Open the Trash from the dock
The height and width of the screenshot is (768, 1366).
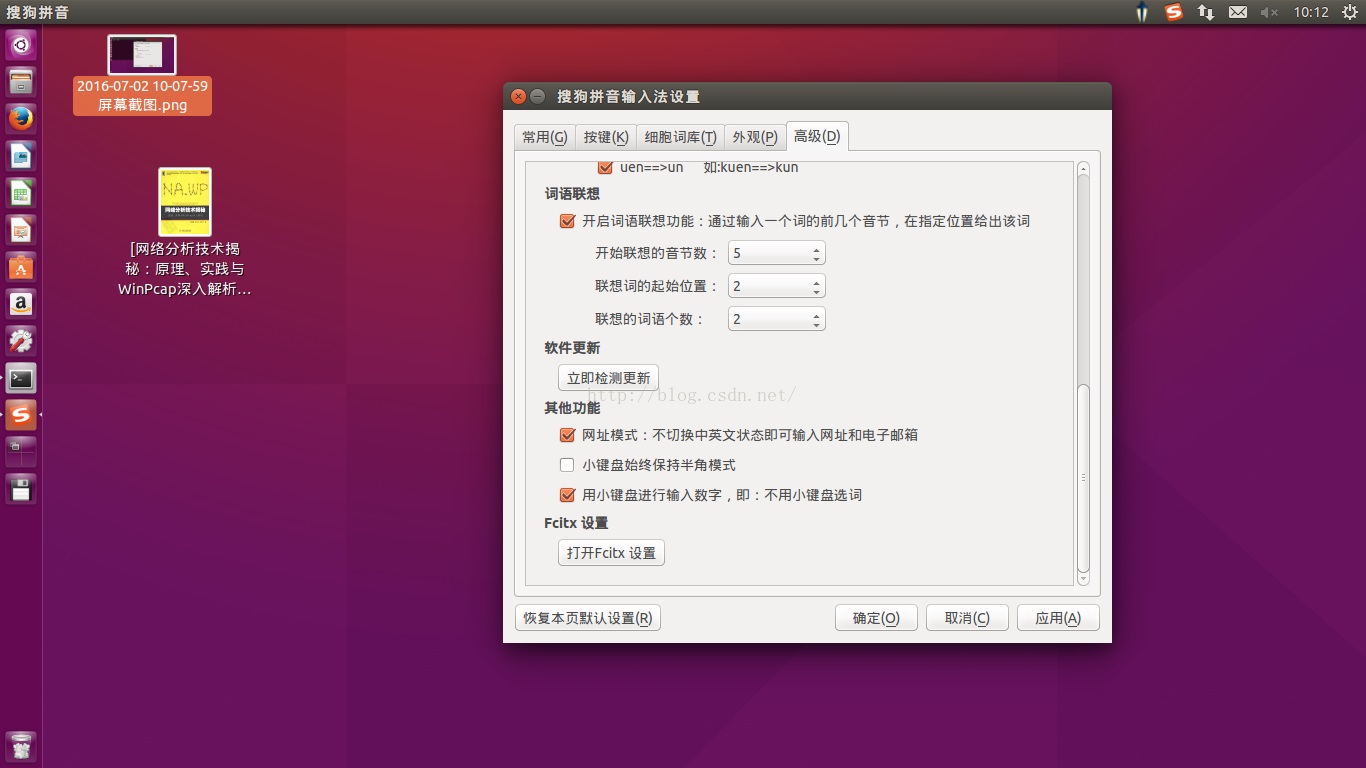(x=21, y=747)
